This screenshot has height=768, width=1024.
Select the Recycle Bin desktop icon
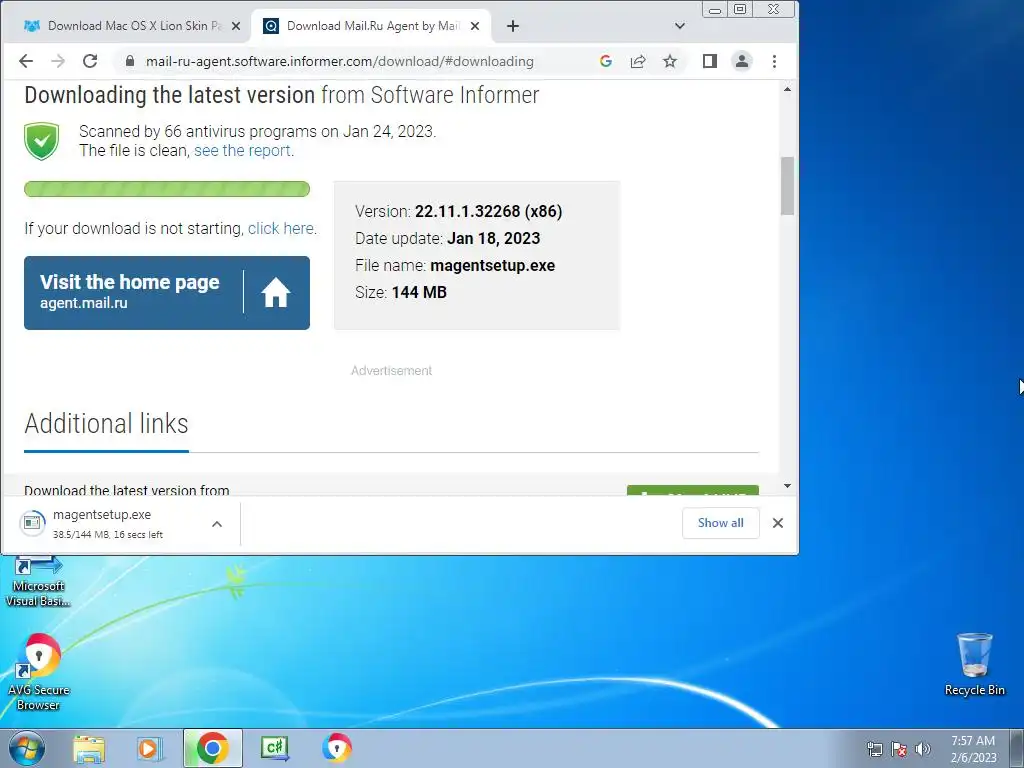974,664
